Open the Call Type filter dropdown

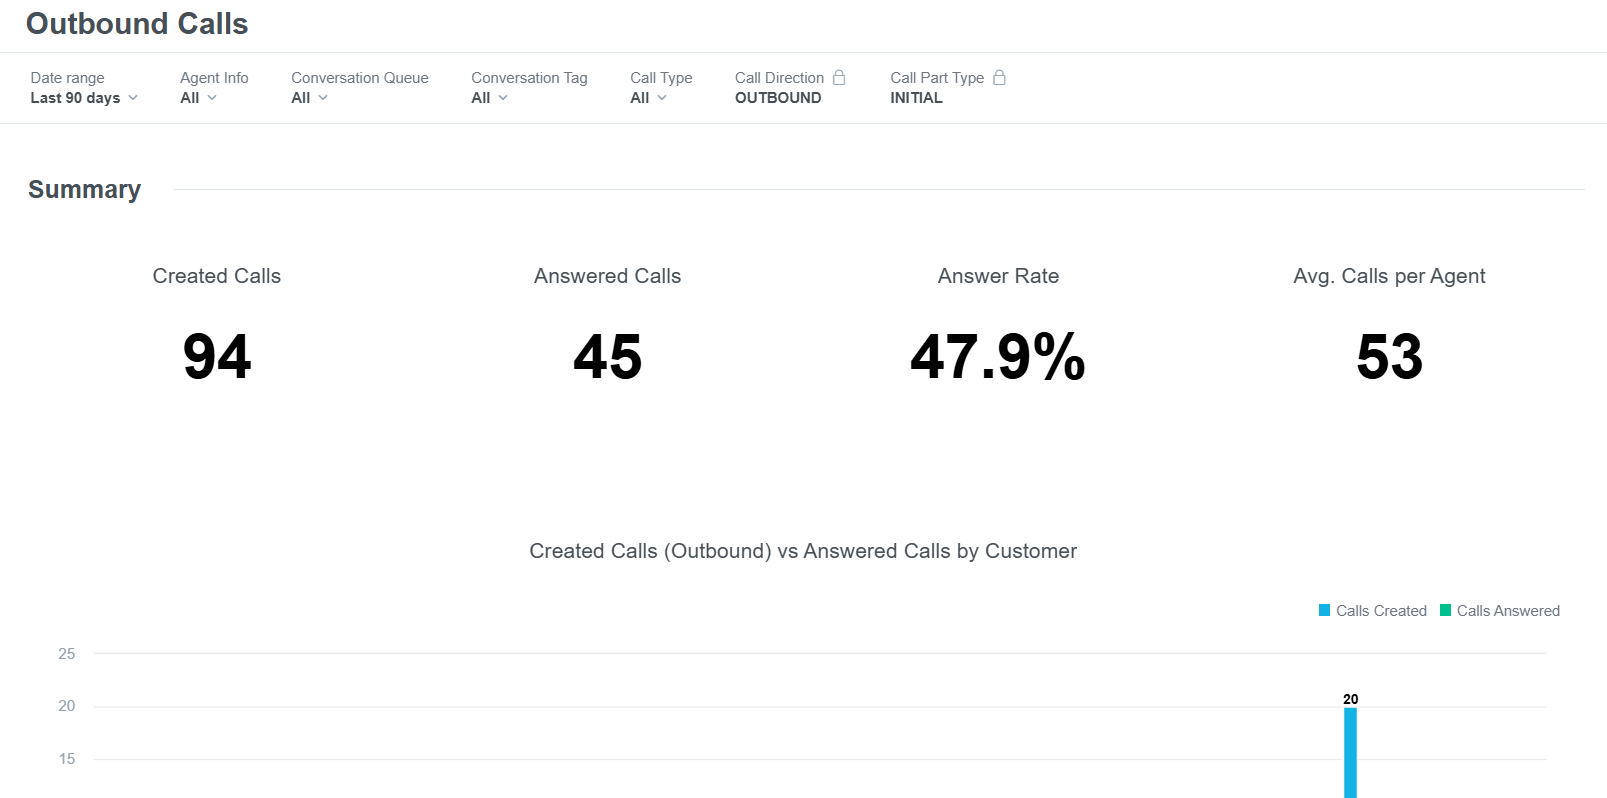point(648,98)
